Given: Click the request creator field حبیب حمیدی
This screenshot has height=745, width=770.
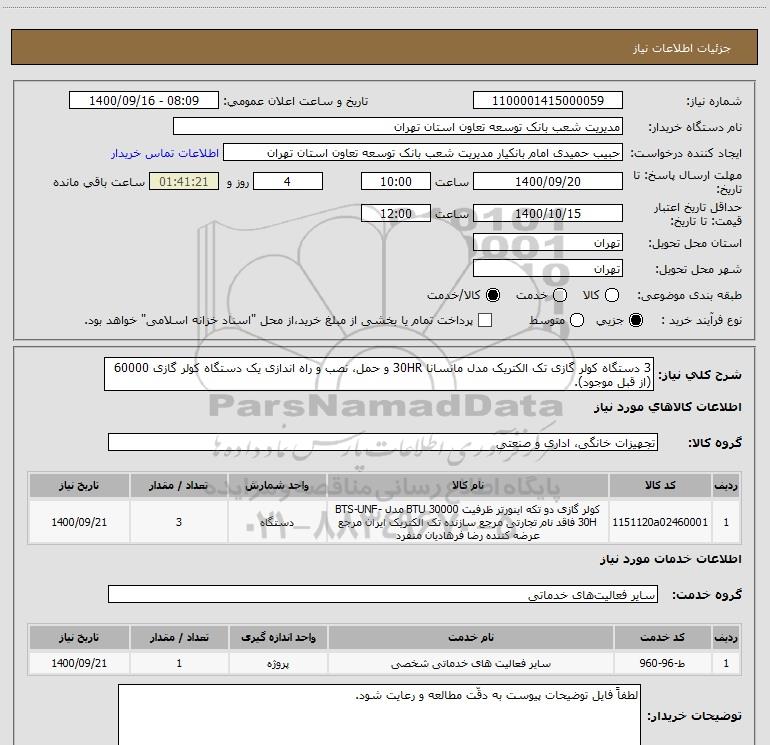Looking at the screenshot, I should coord(423,153).
